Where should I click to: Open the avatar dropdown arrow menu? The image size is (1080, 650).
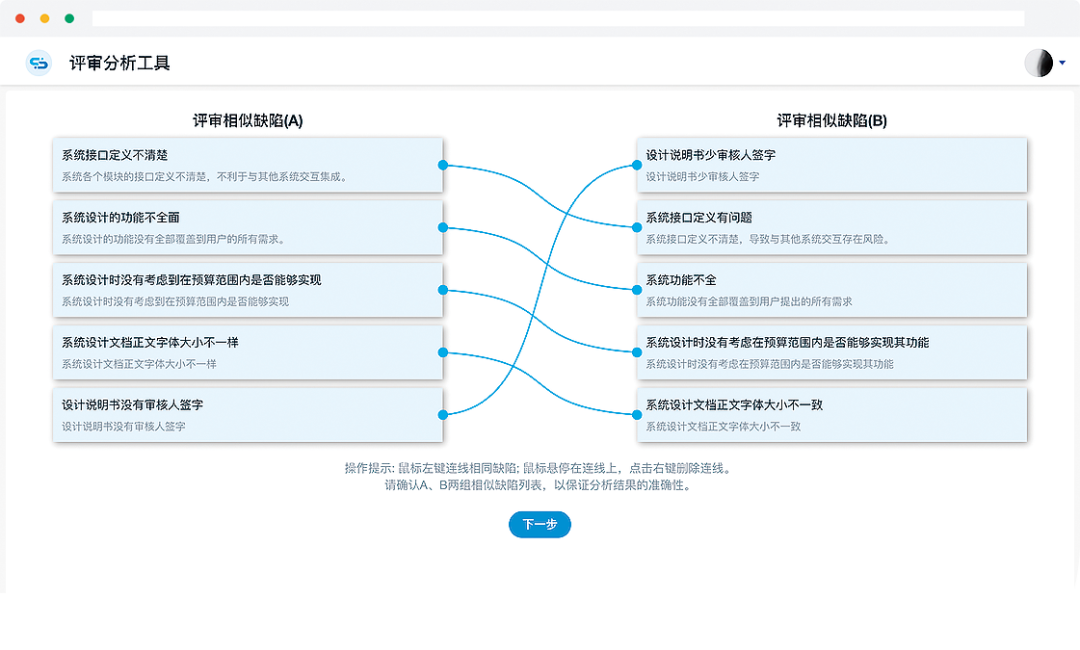[1060, 62]
